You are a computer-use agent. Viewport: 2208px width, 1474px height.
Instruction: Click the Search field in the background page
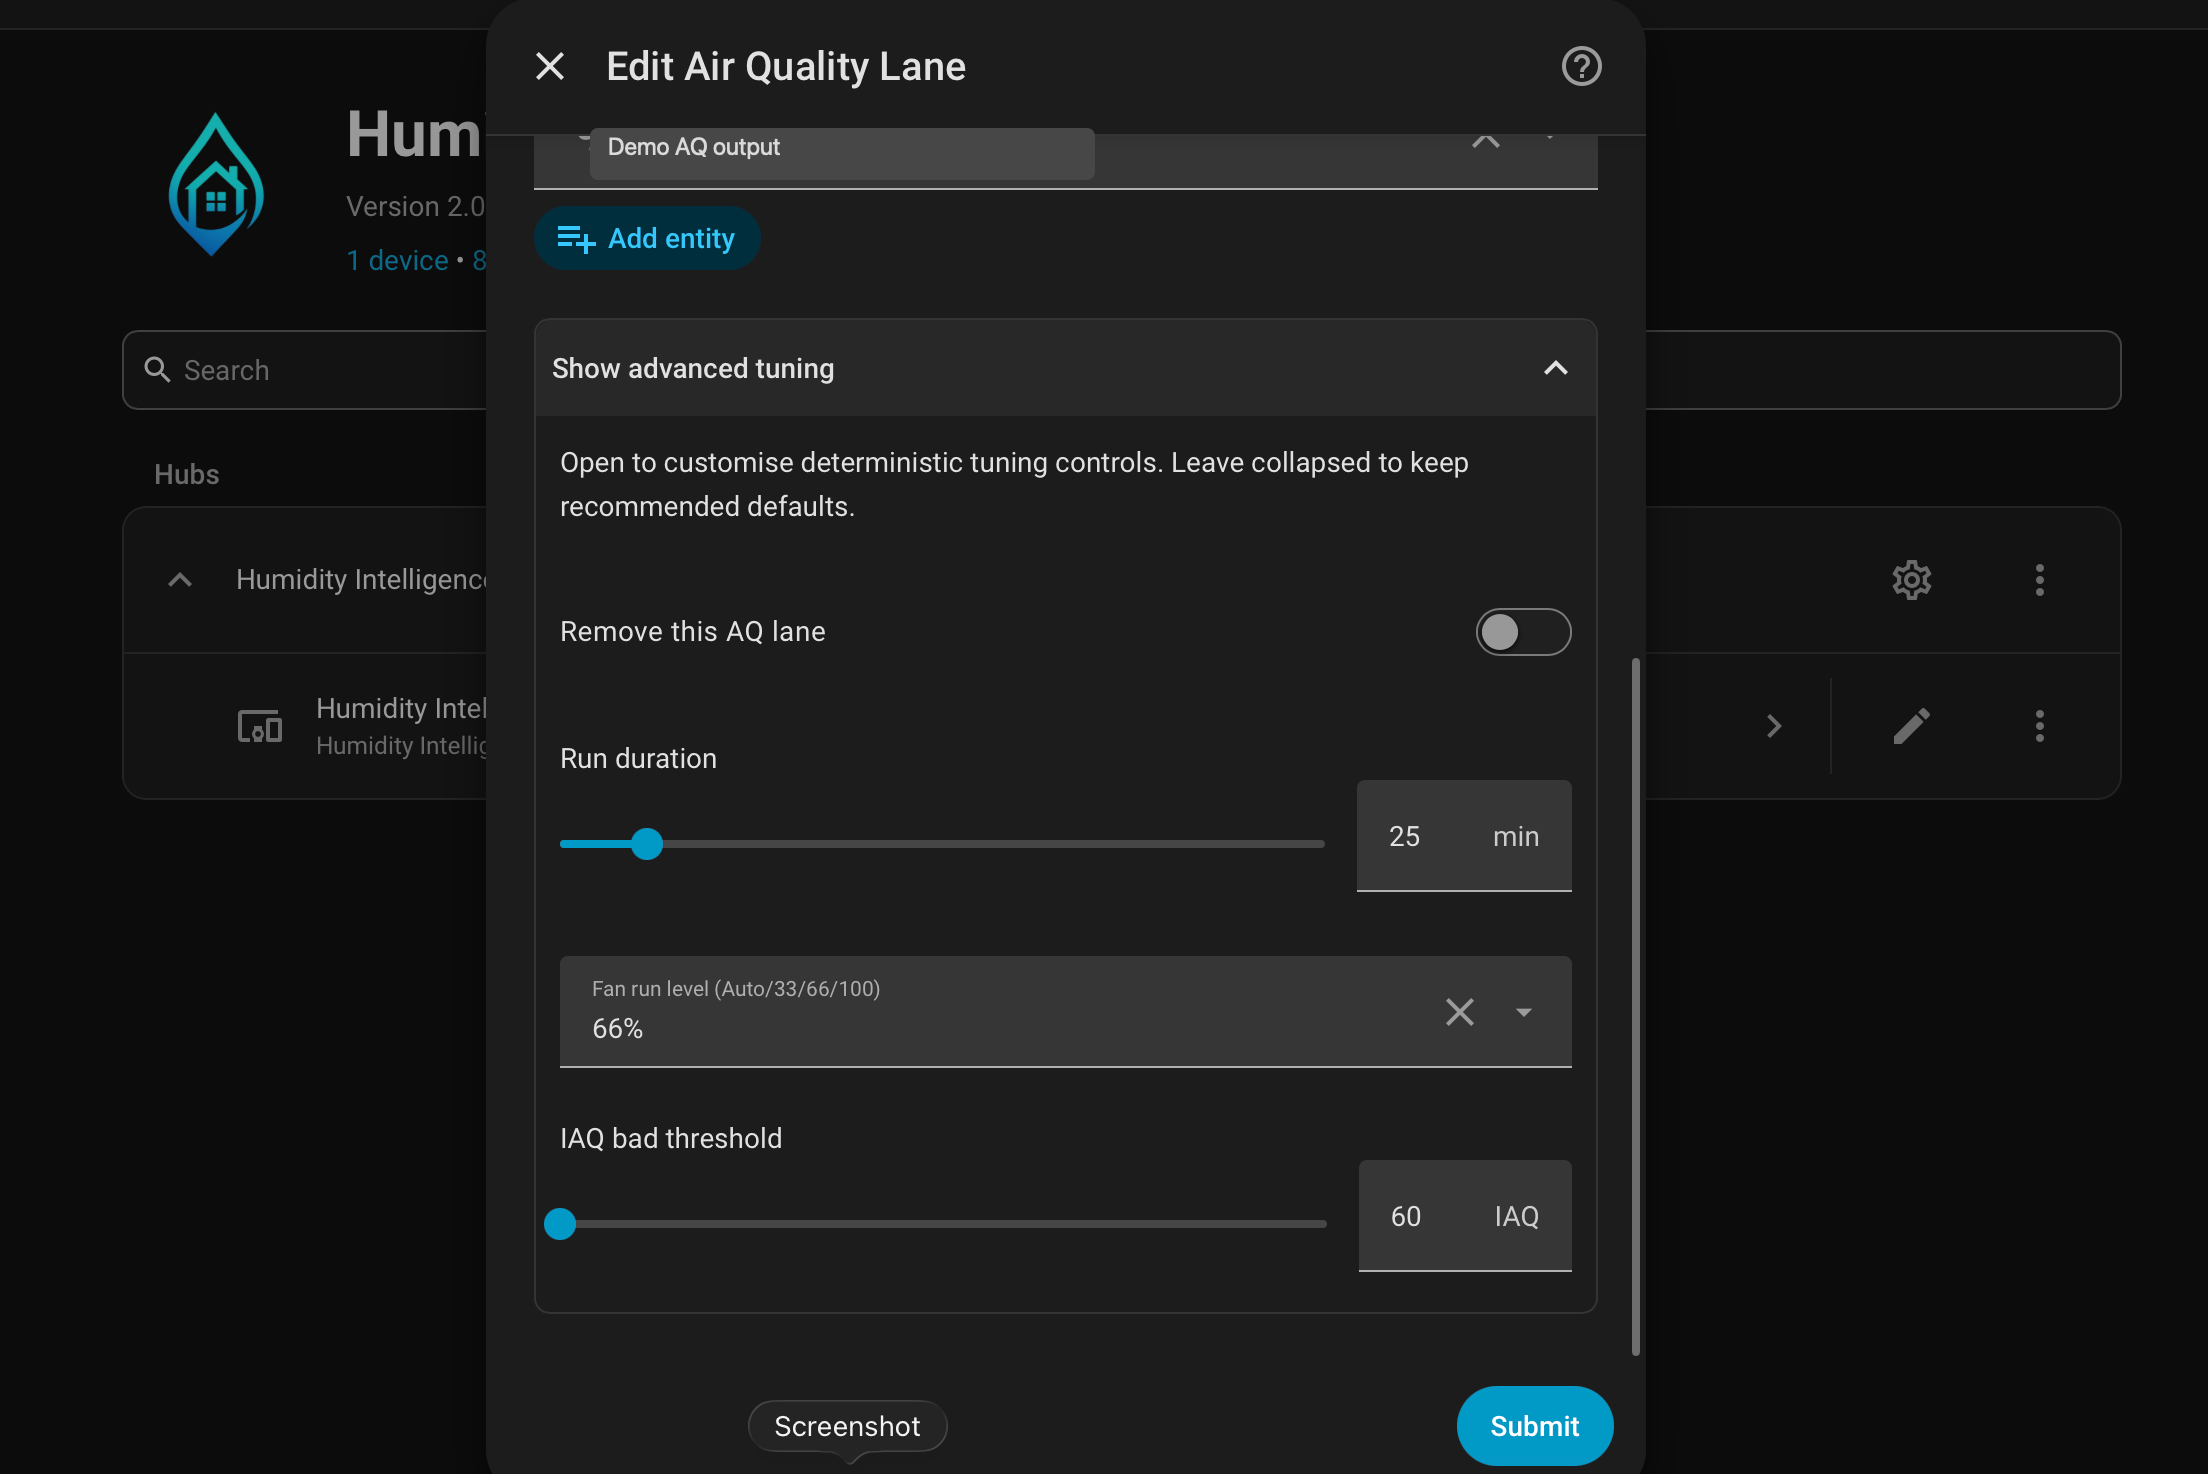304,370
